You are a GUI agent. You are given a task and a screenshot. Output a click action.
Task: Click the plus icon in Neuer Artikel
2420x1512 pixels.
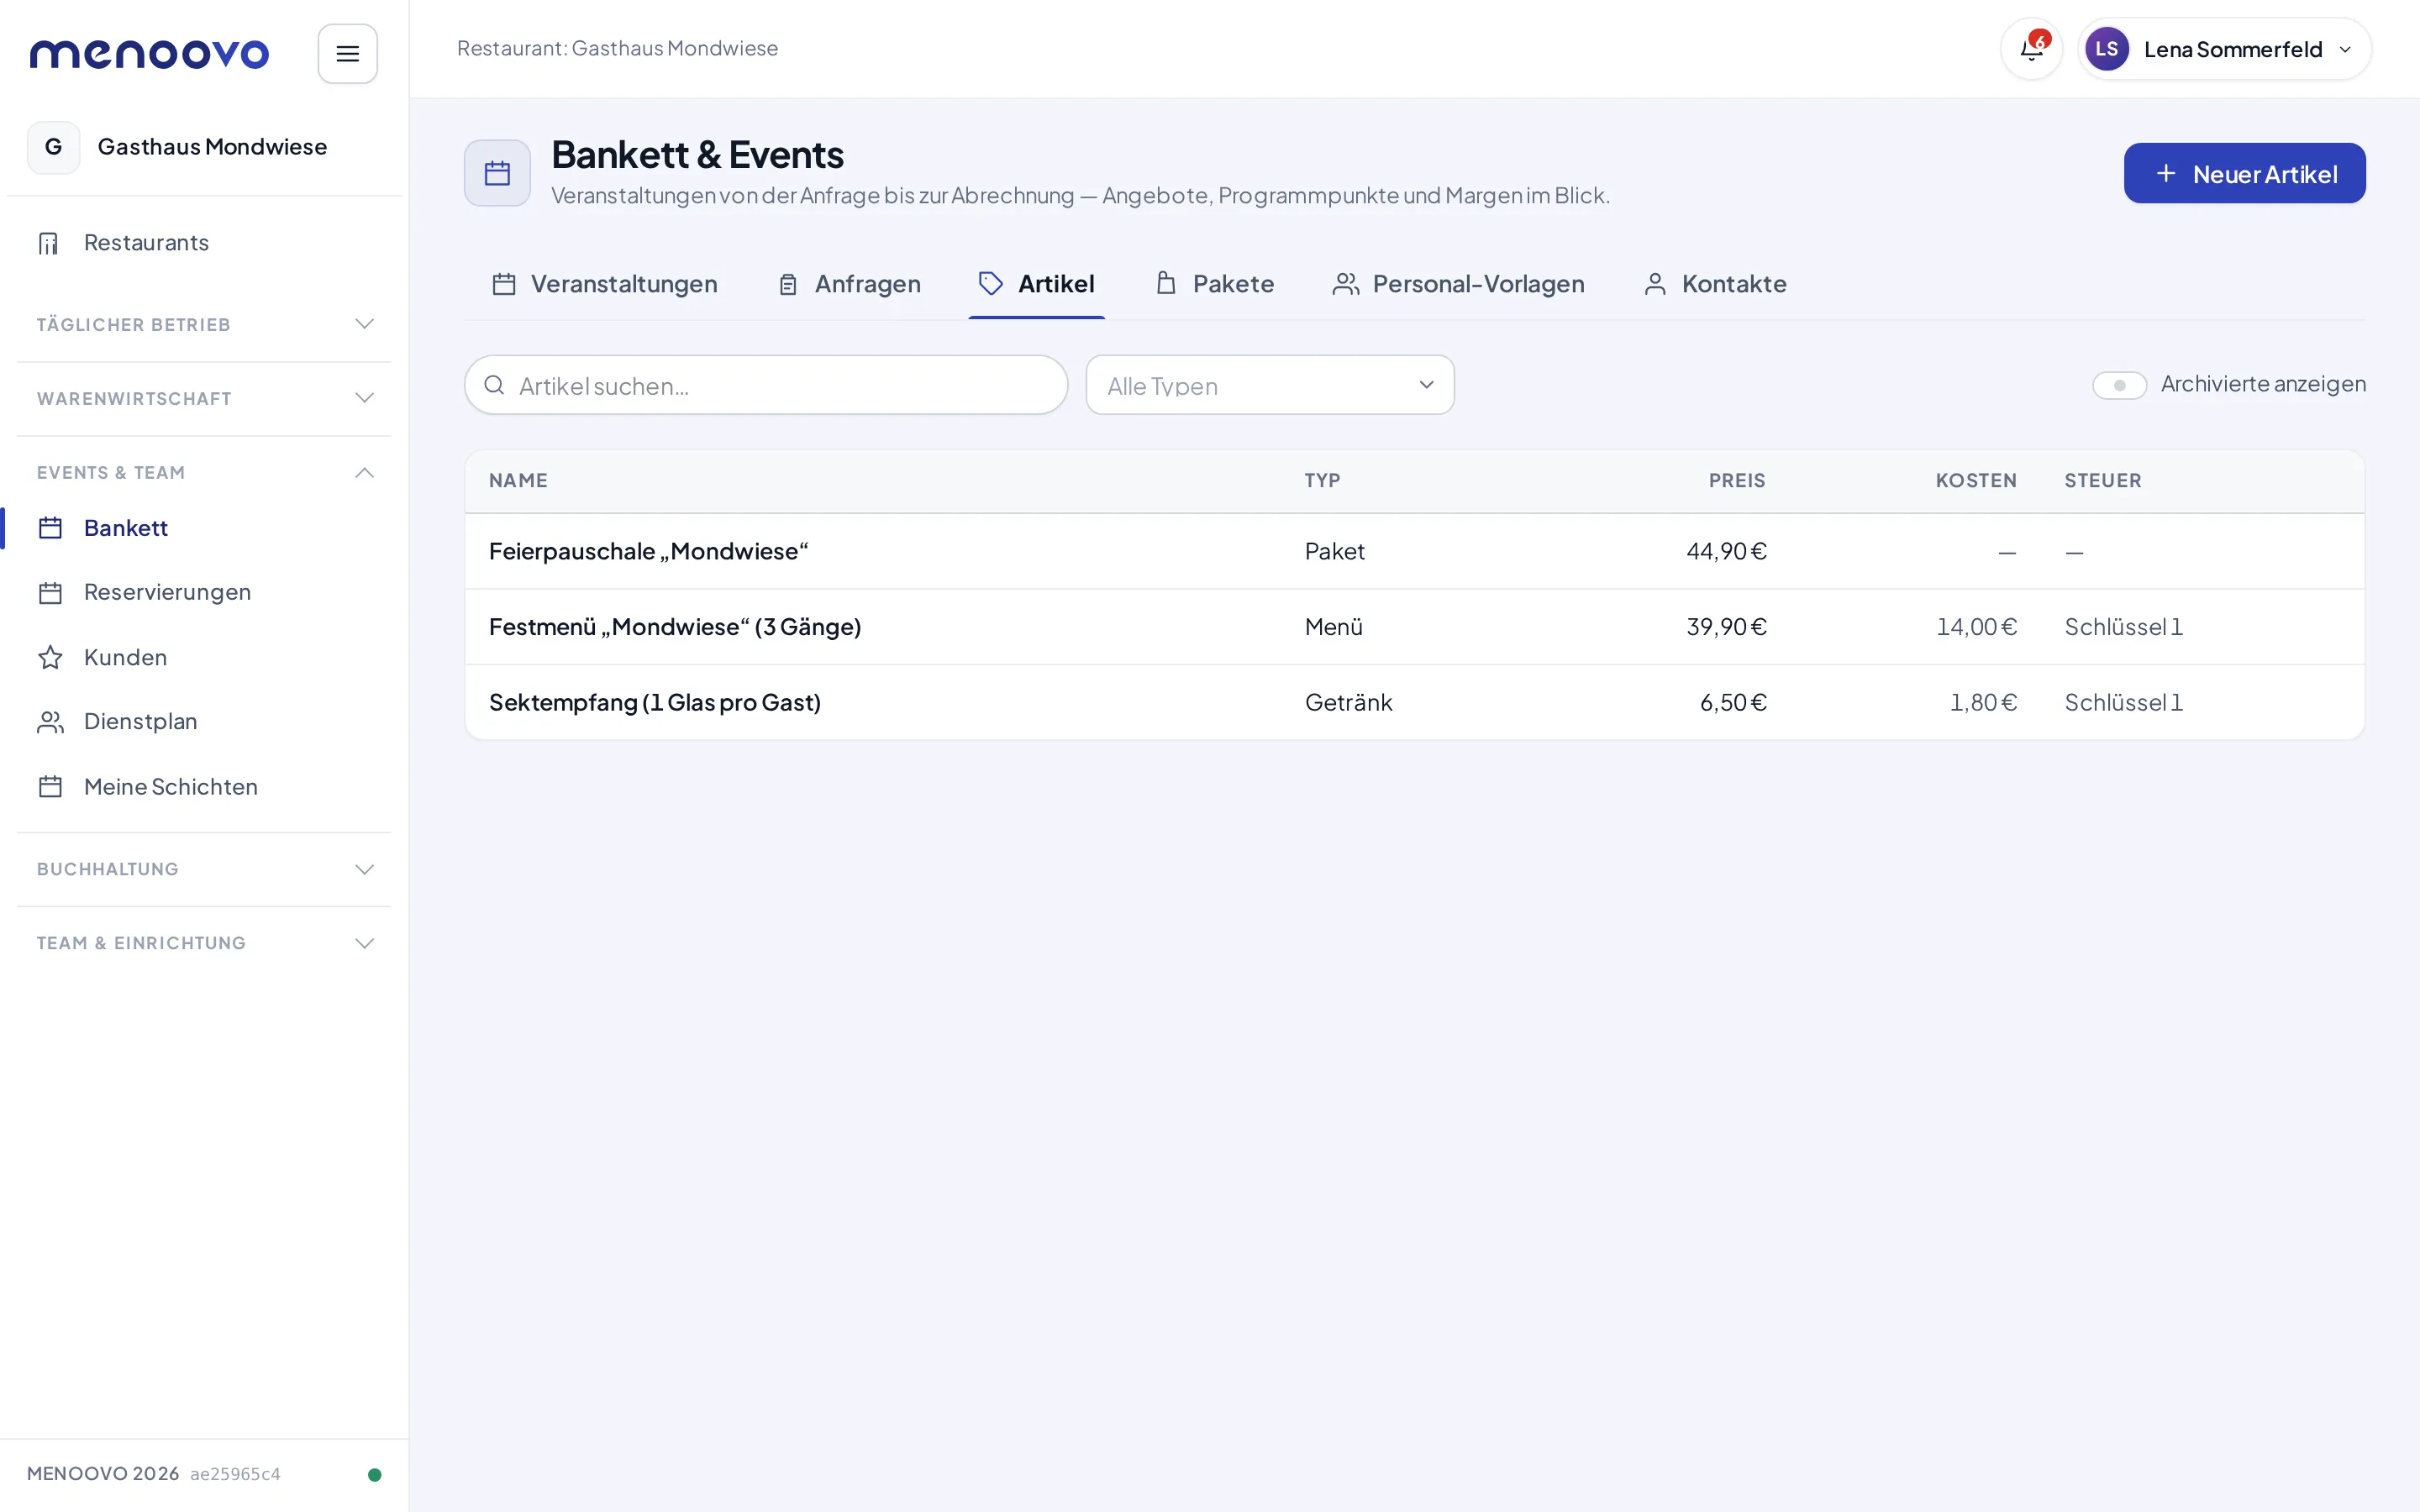(2166, 174)
